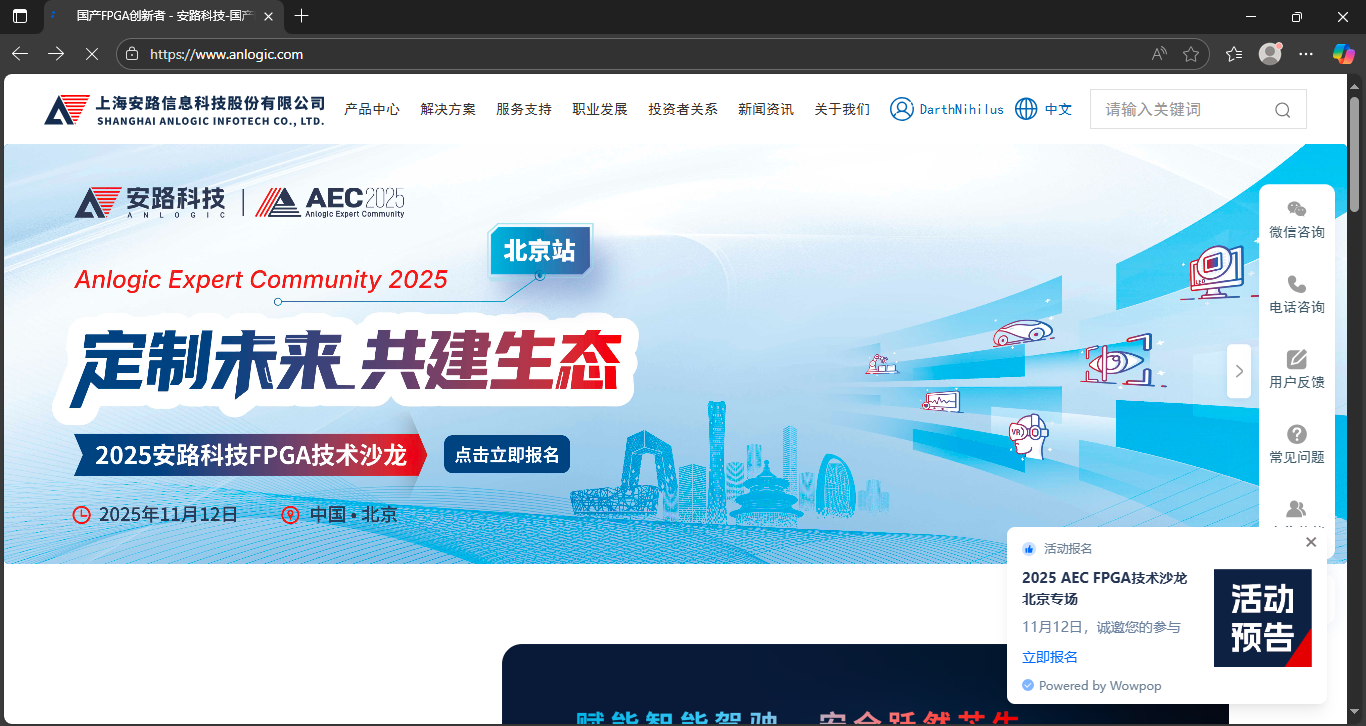Open Copilot from the browser toolbar
This screenshot has height=726, width=1366.
pos(1343,54)
